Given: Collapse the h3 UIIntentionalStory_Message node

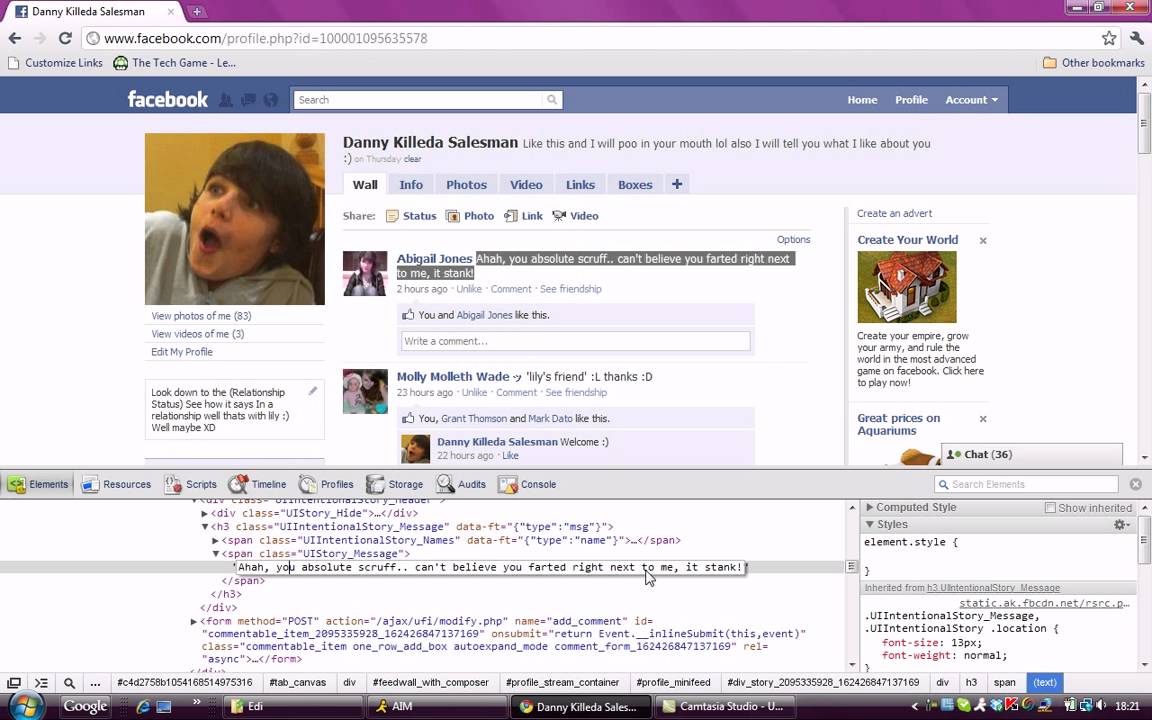Looking at the screenshot, I should (x=205, y=527).
